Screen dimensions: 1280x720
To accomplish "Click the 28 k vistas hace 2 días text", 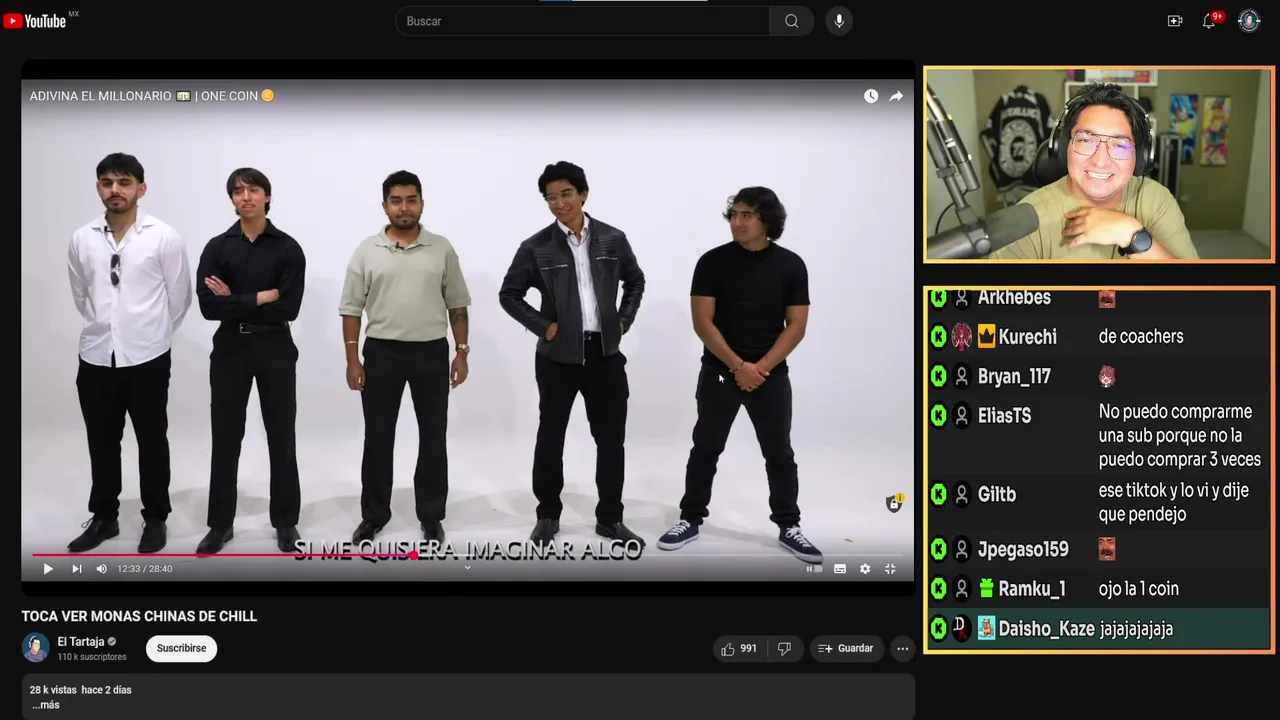I will tap(80, 690).
